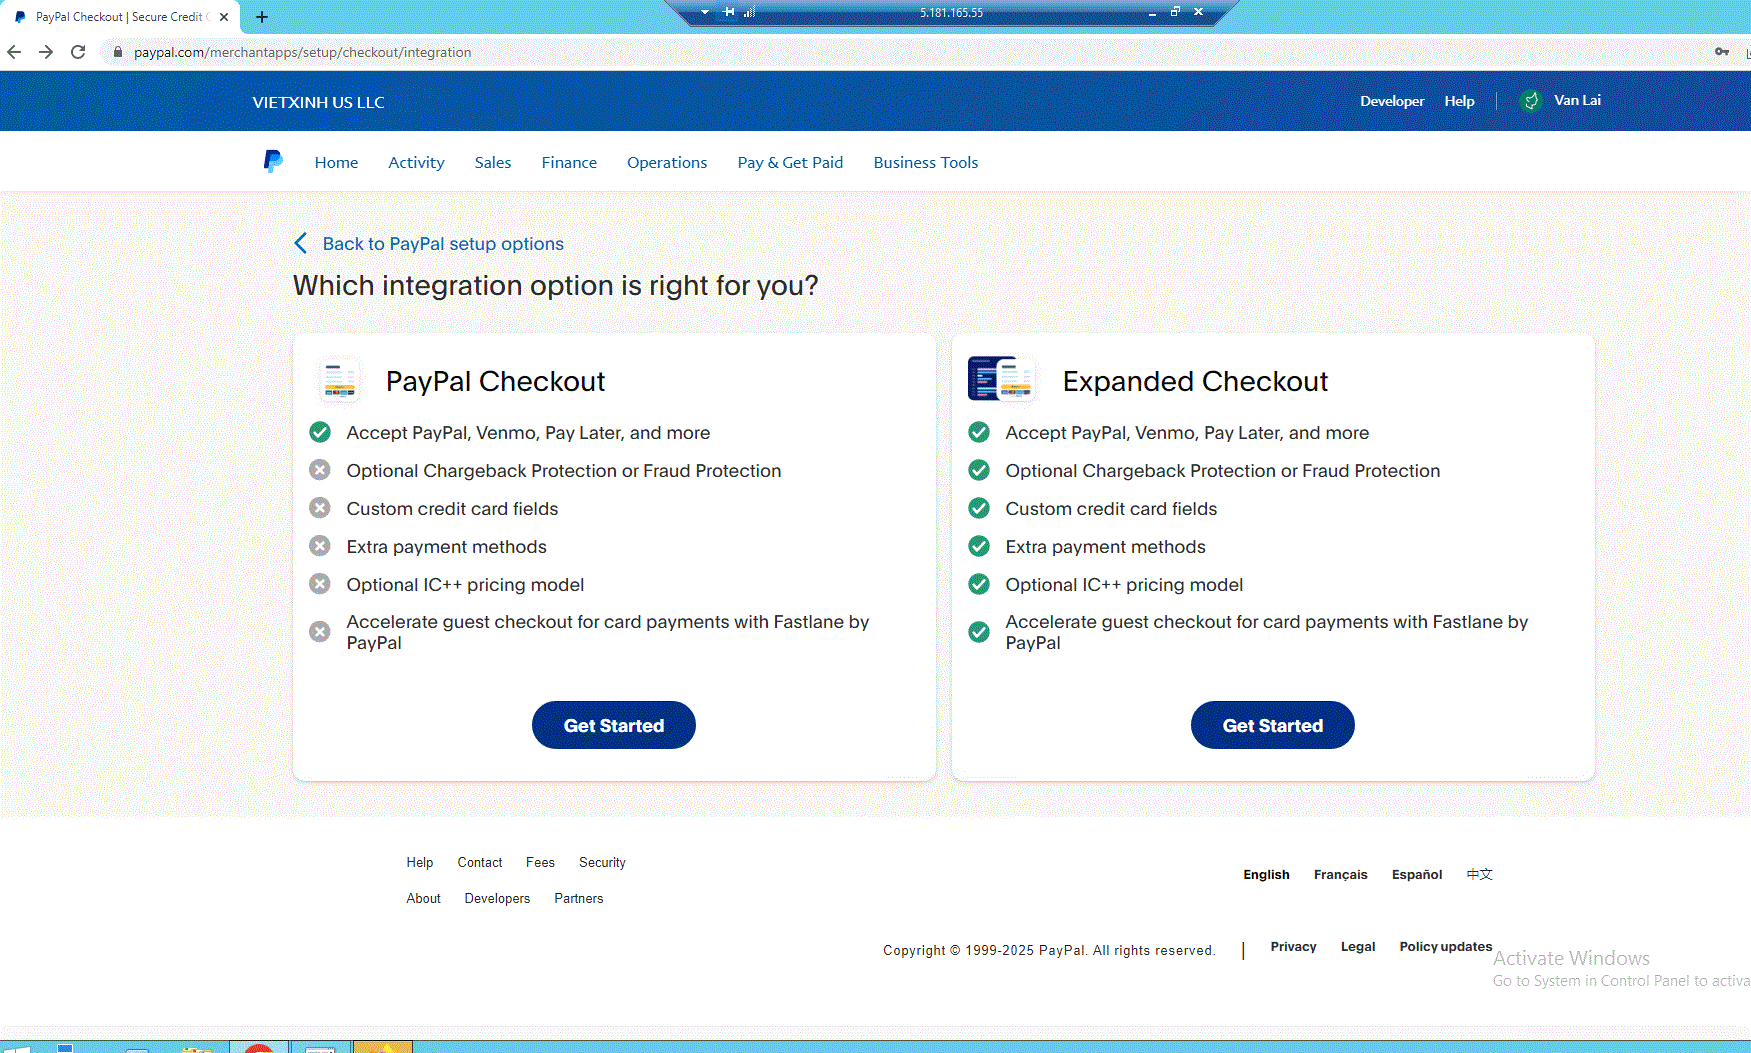Open the Business Tools menu

(x=926, y=162)
